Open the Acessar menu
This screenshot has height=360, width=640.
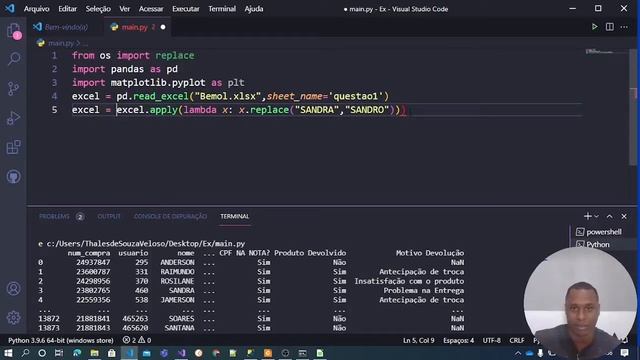[151, 9]
